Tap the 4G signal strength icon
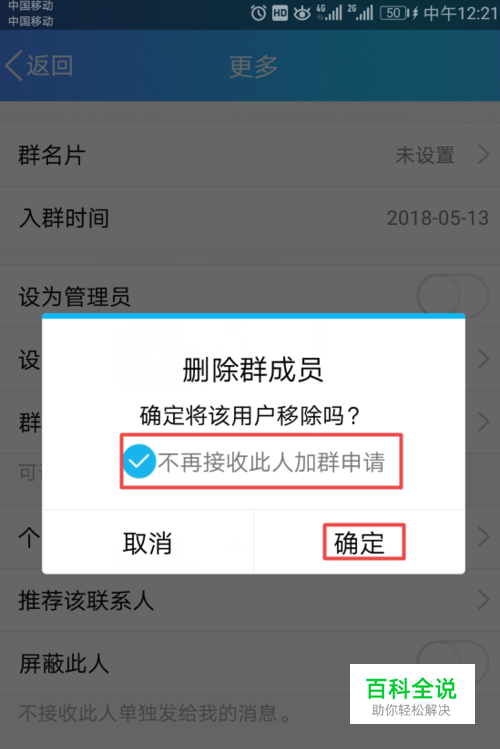The width and height of the screenshot is (500, 749). [329, 13]
